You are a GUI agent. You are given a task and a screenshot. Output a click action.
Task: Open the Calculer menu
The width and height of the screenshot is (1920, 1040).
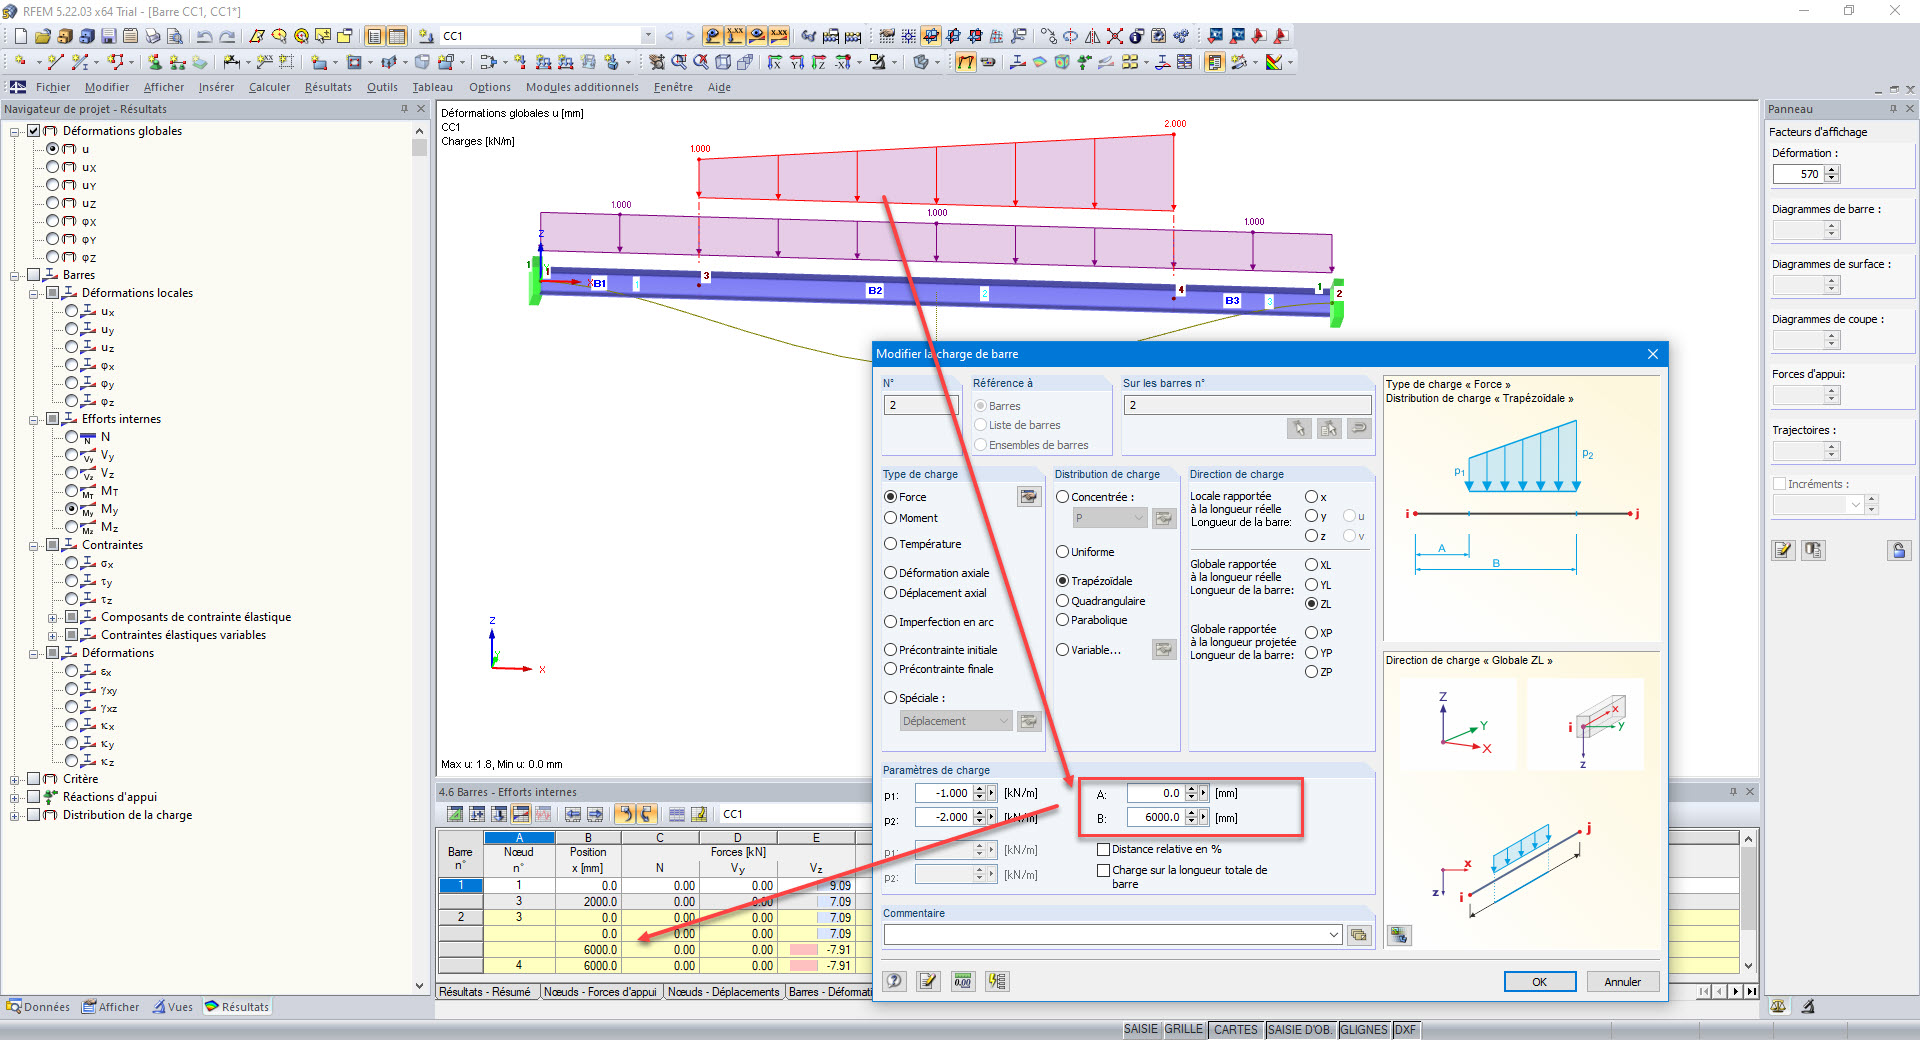[269, 87]
